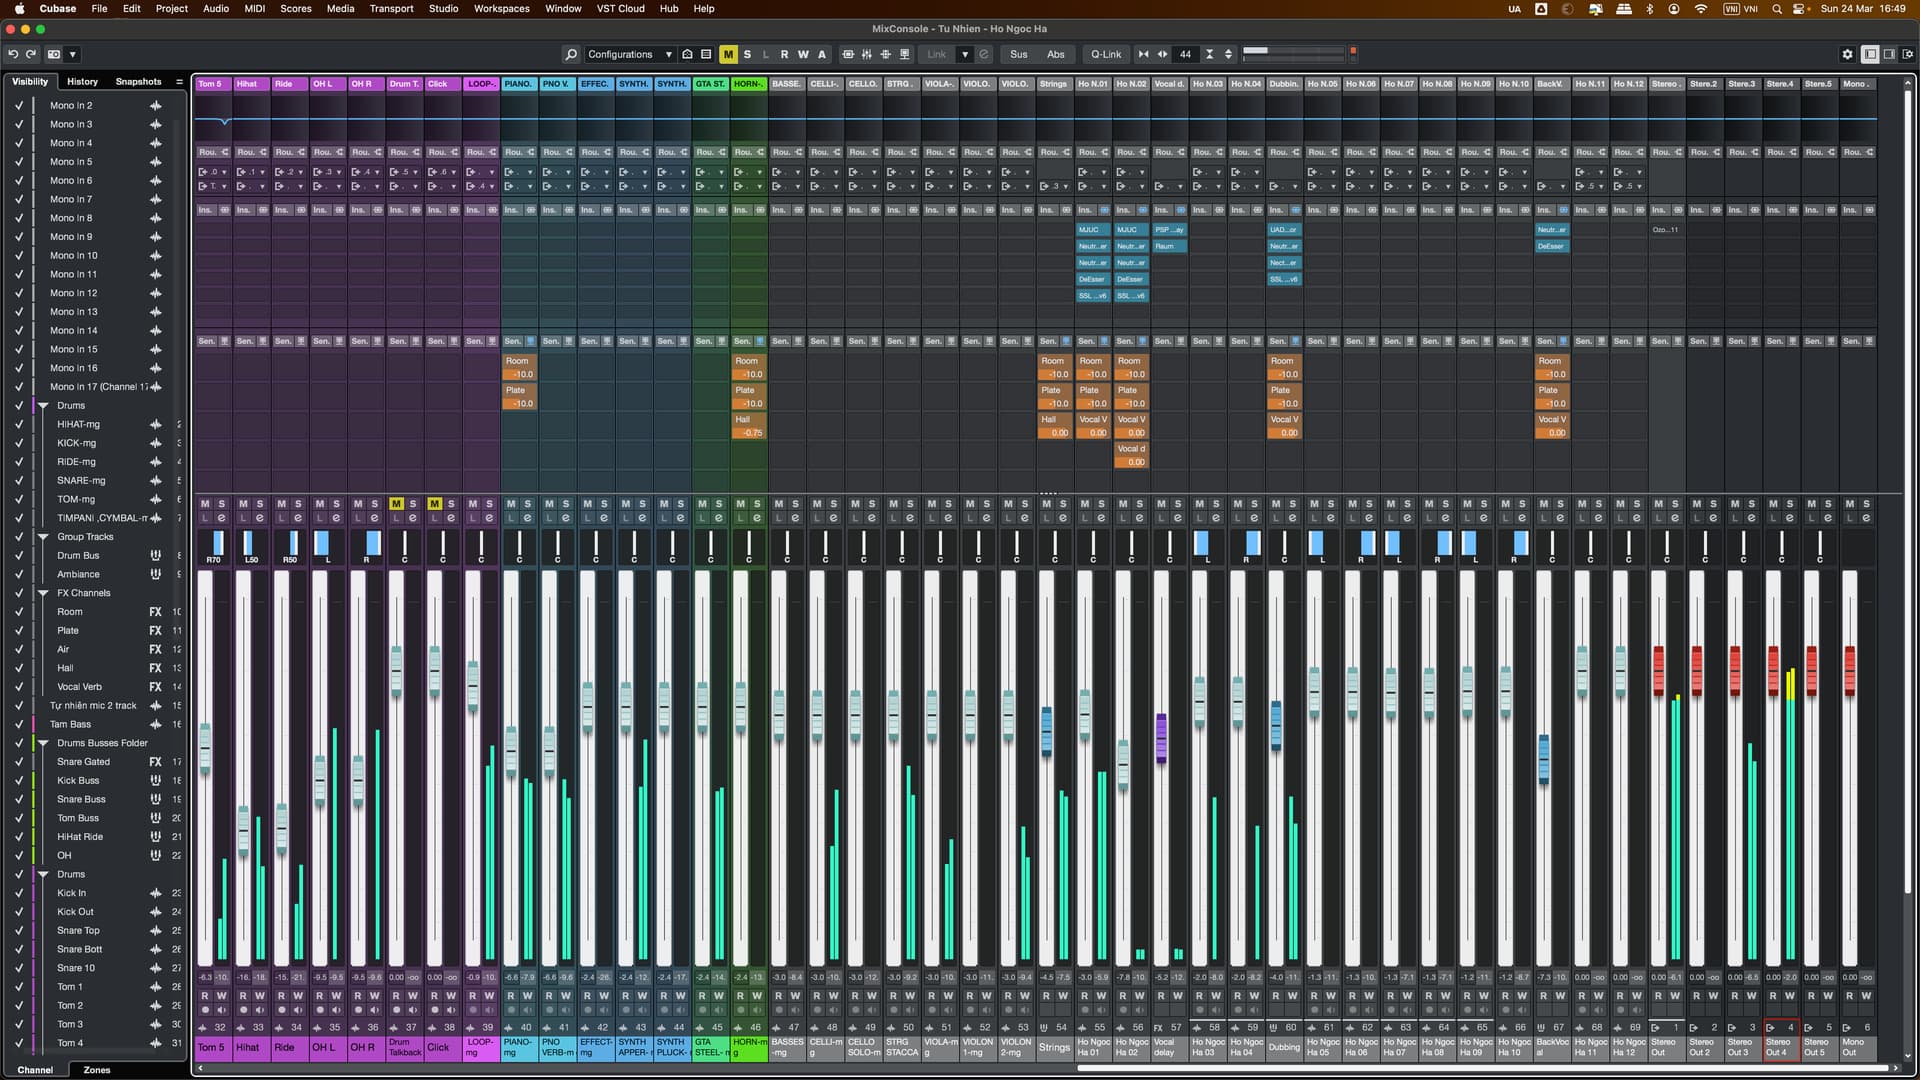
Task: Switch to the History tab
Action: (x=83, y=81)
